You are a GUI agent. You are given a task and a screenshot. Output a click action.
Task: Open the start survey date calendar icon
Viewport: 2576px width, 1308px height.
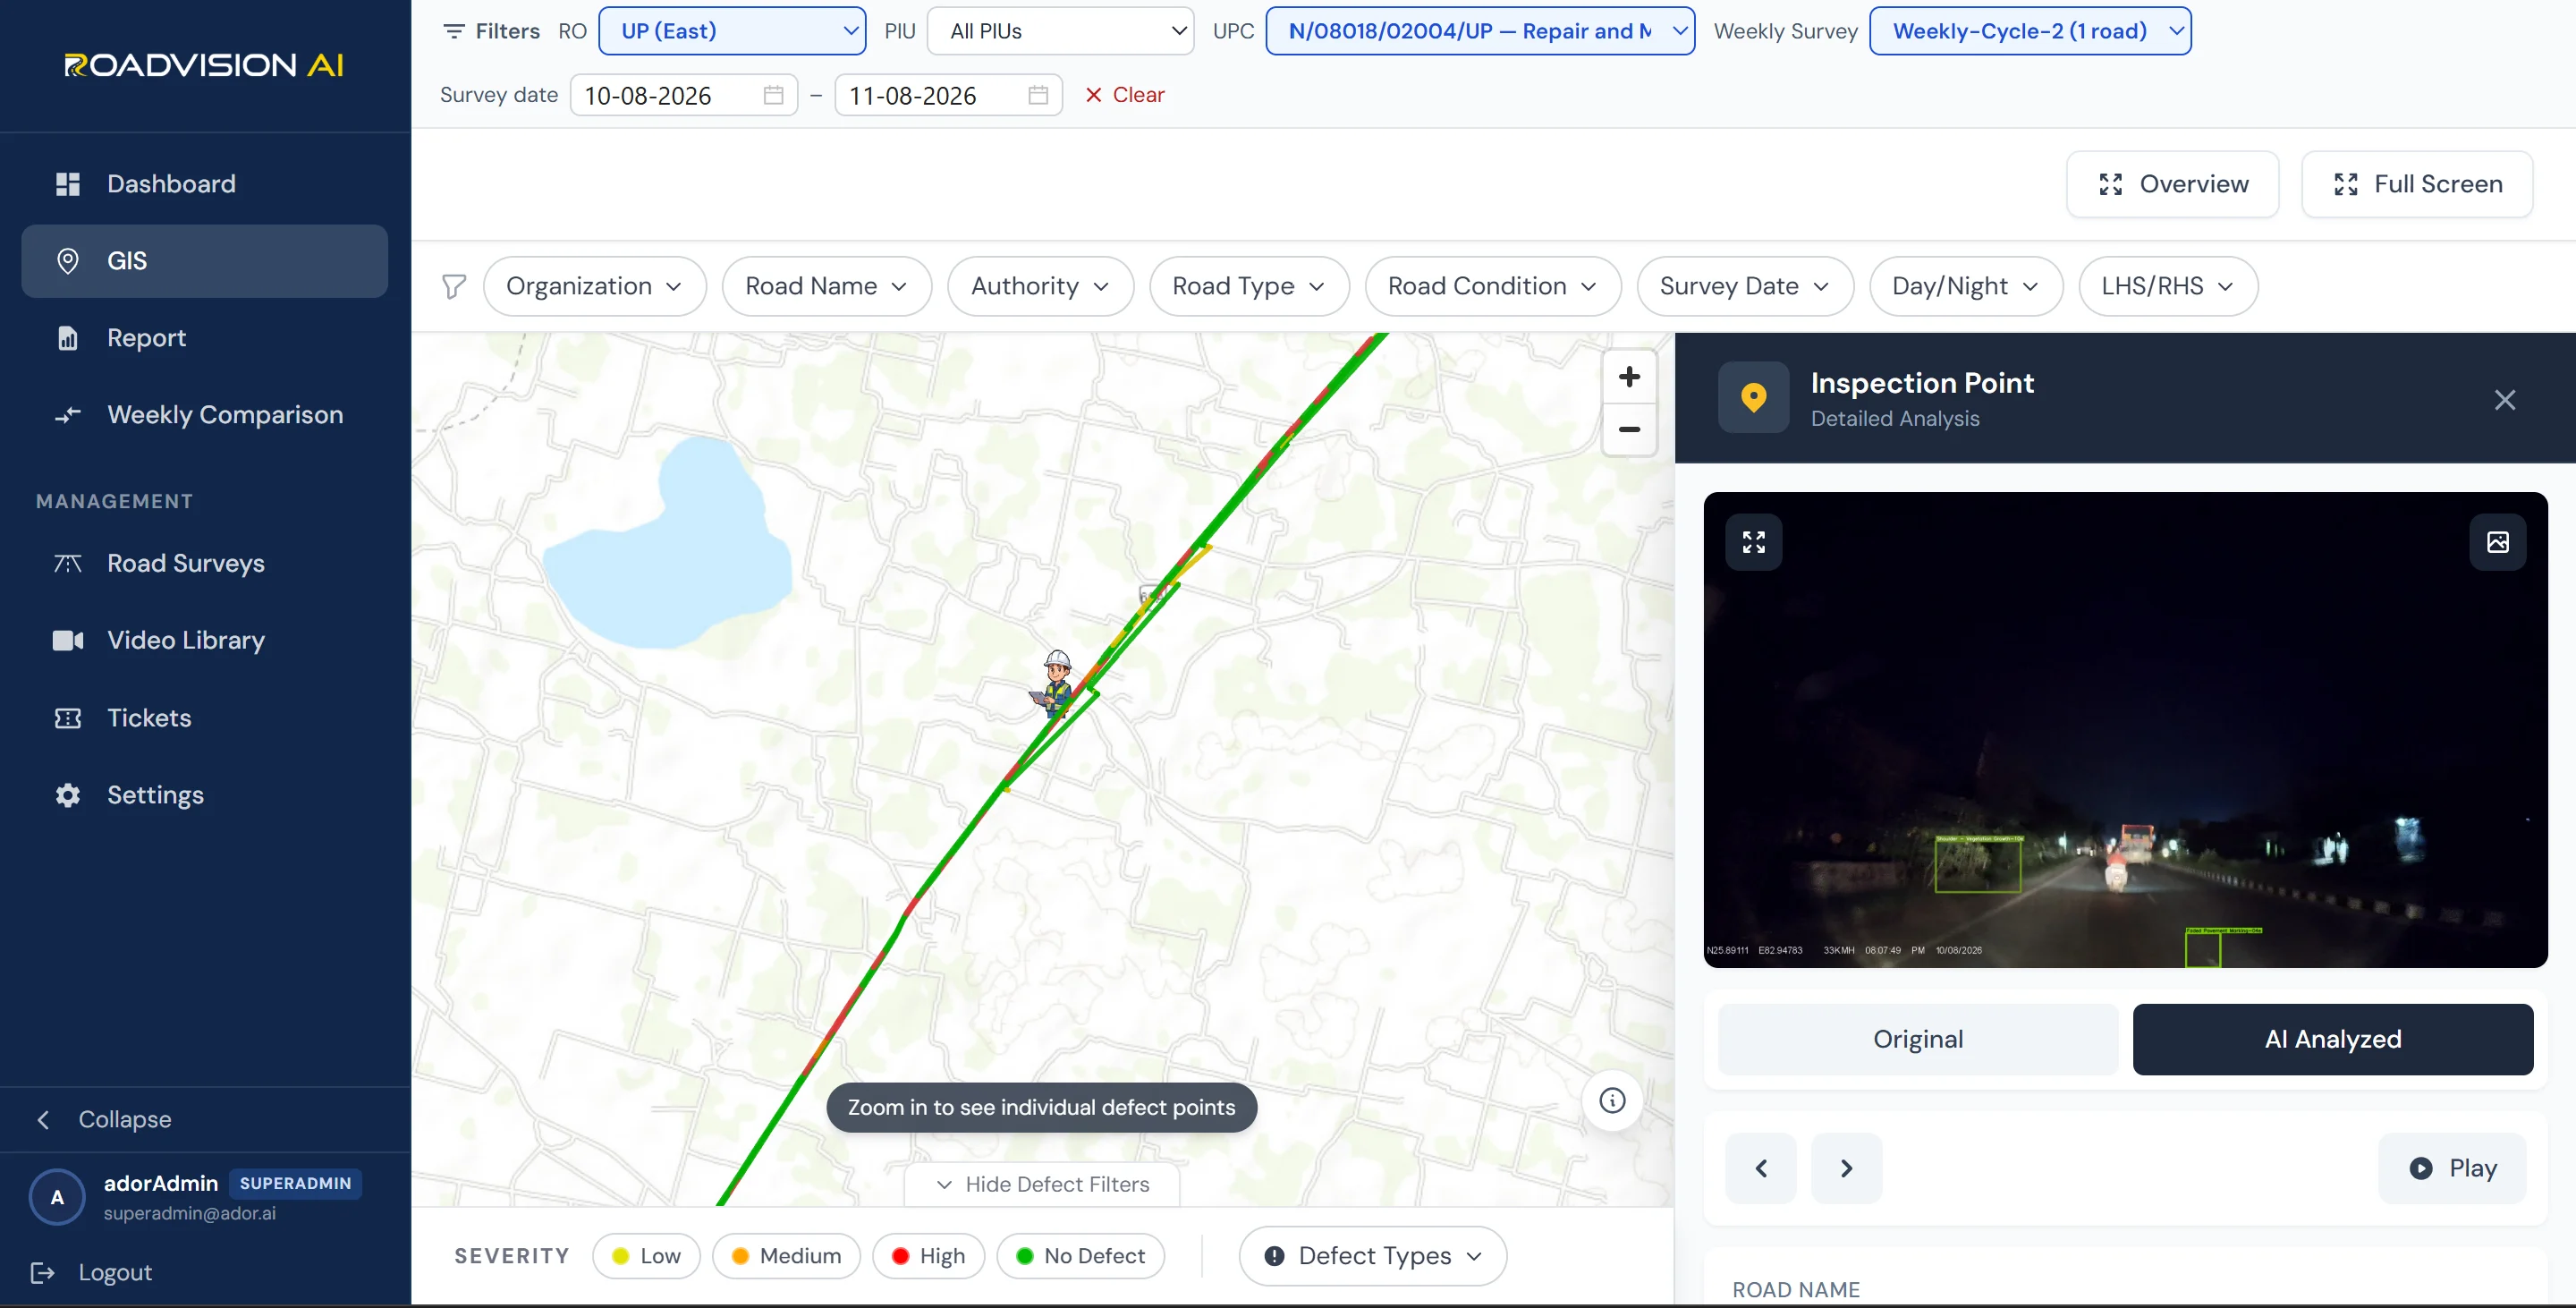coord(773,95)
